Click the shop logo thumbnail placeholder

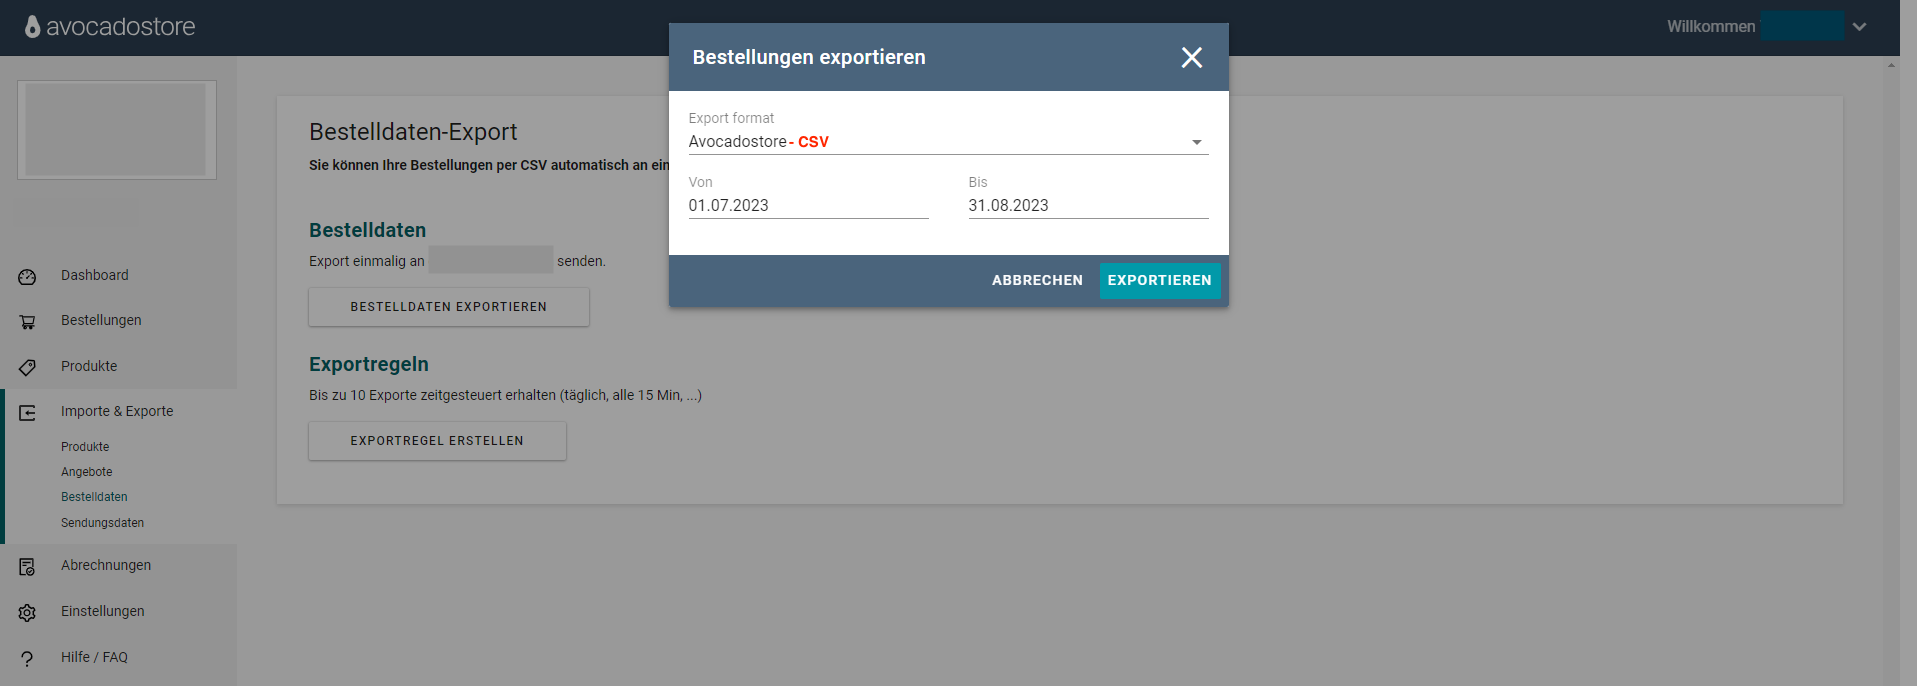117,130
